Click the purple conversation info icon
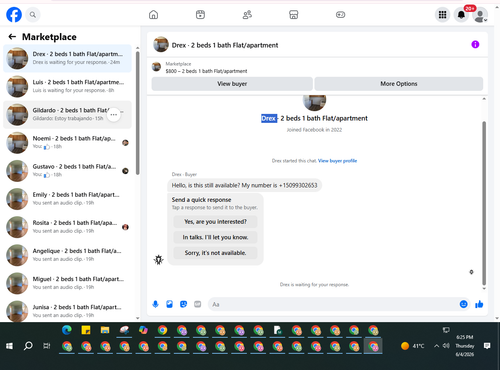The width and height of the screenshot is (500, 370). point(475,44)
